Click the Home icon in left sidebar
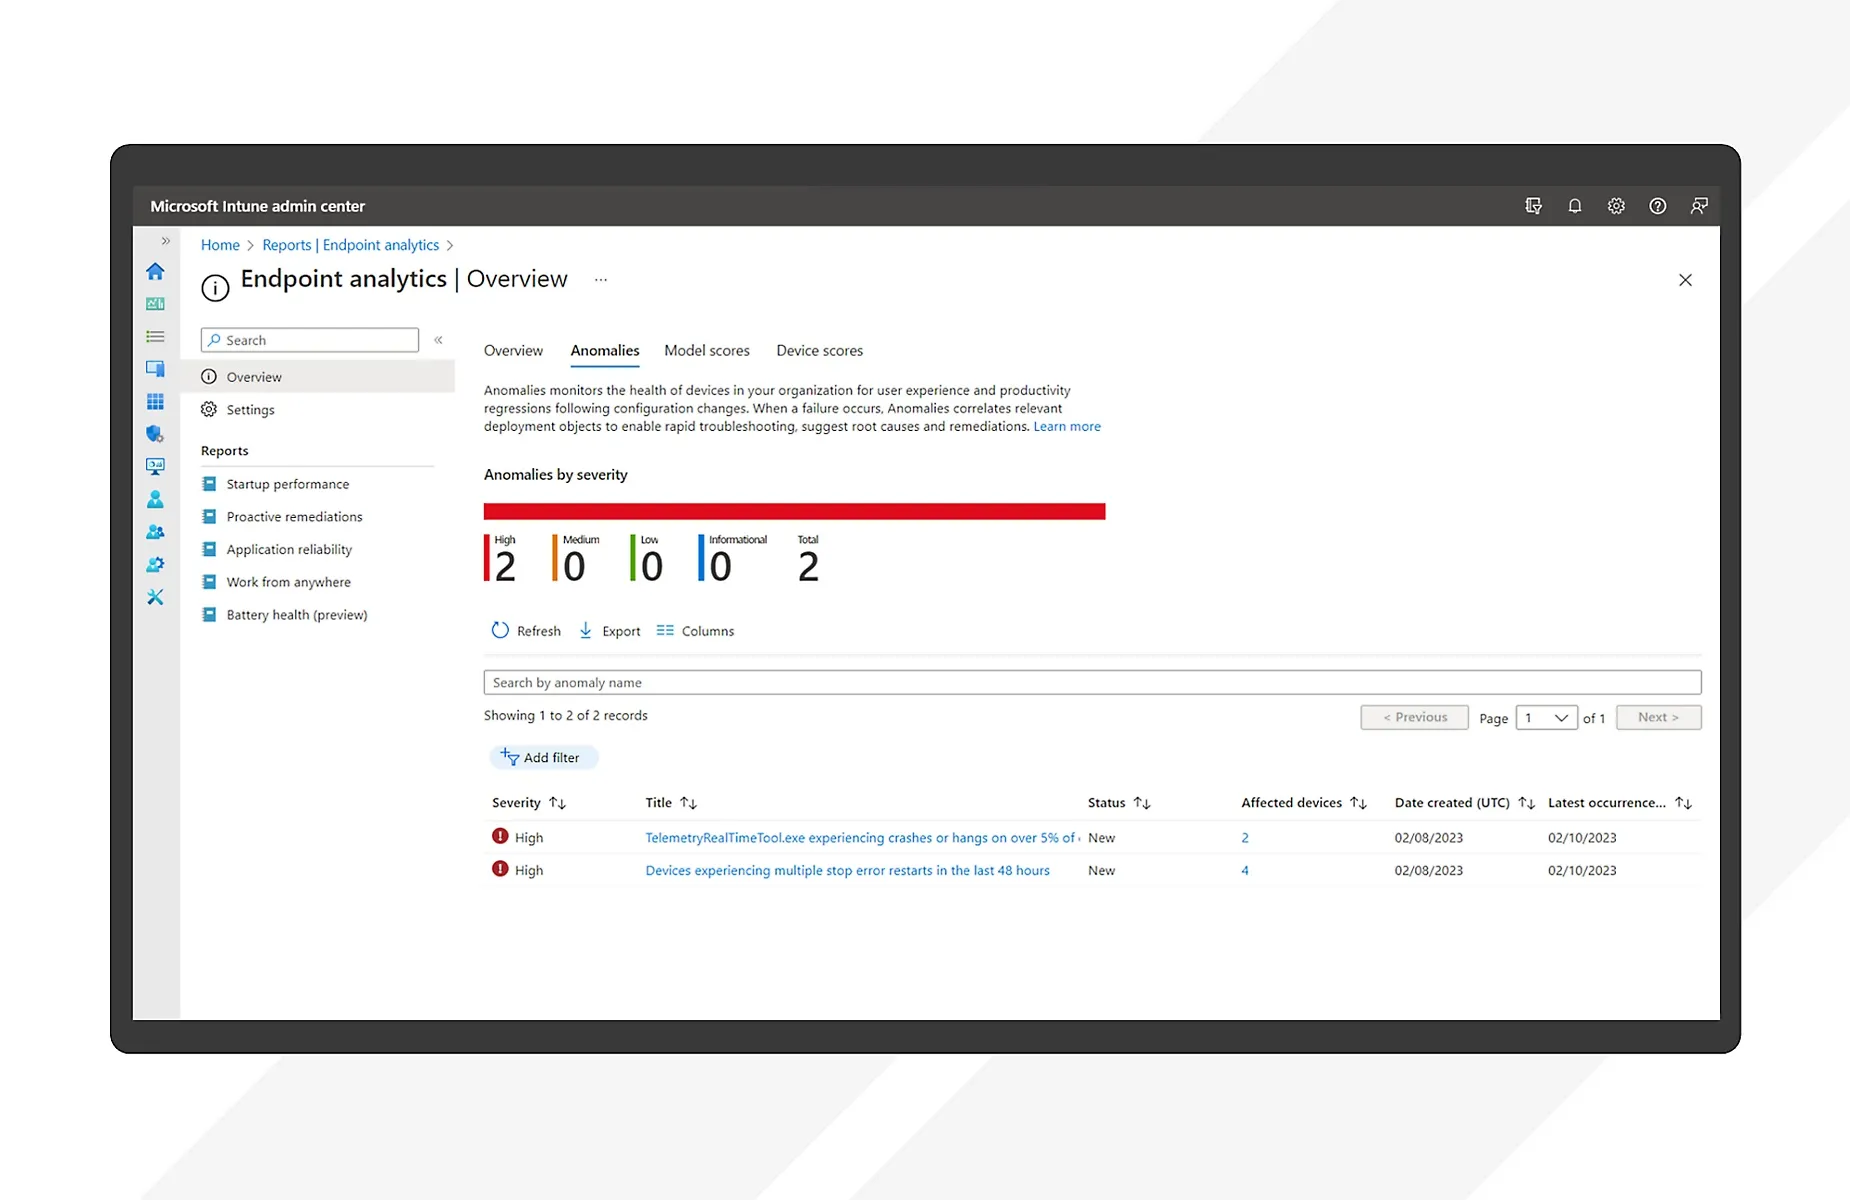 coord(155,271)
